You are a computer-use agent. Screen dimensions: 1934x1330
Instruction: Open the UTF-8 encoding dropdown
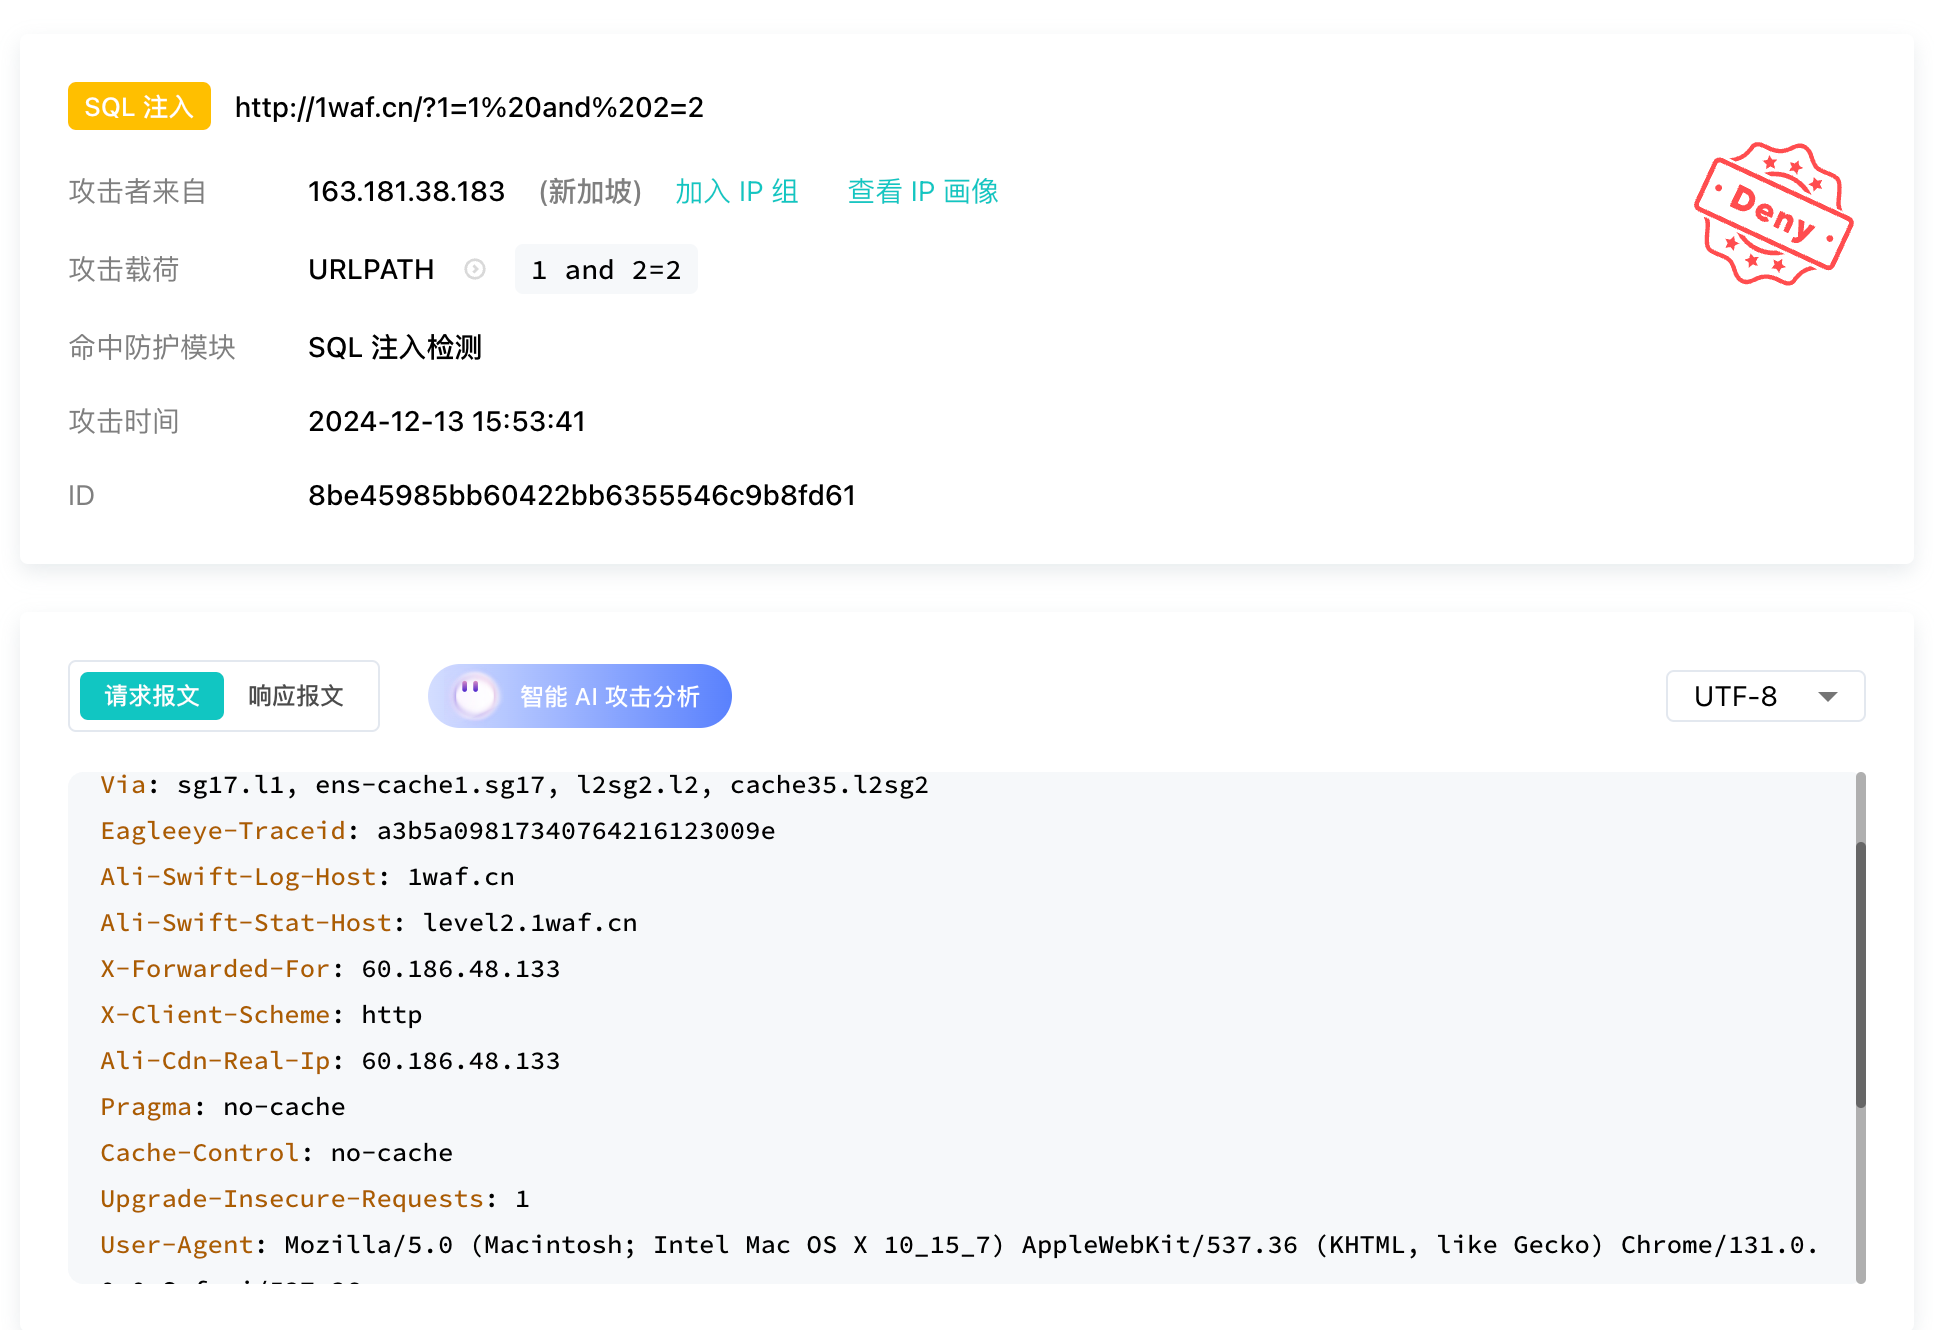[1737, 696]
